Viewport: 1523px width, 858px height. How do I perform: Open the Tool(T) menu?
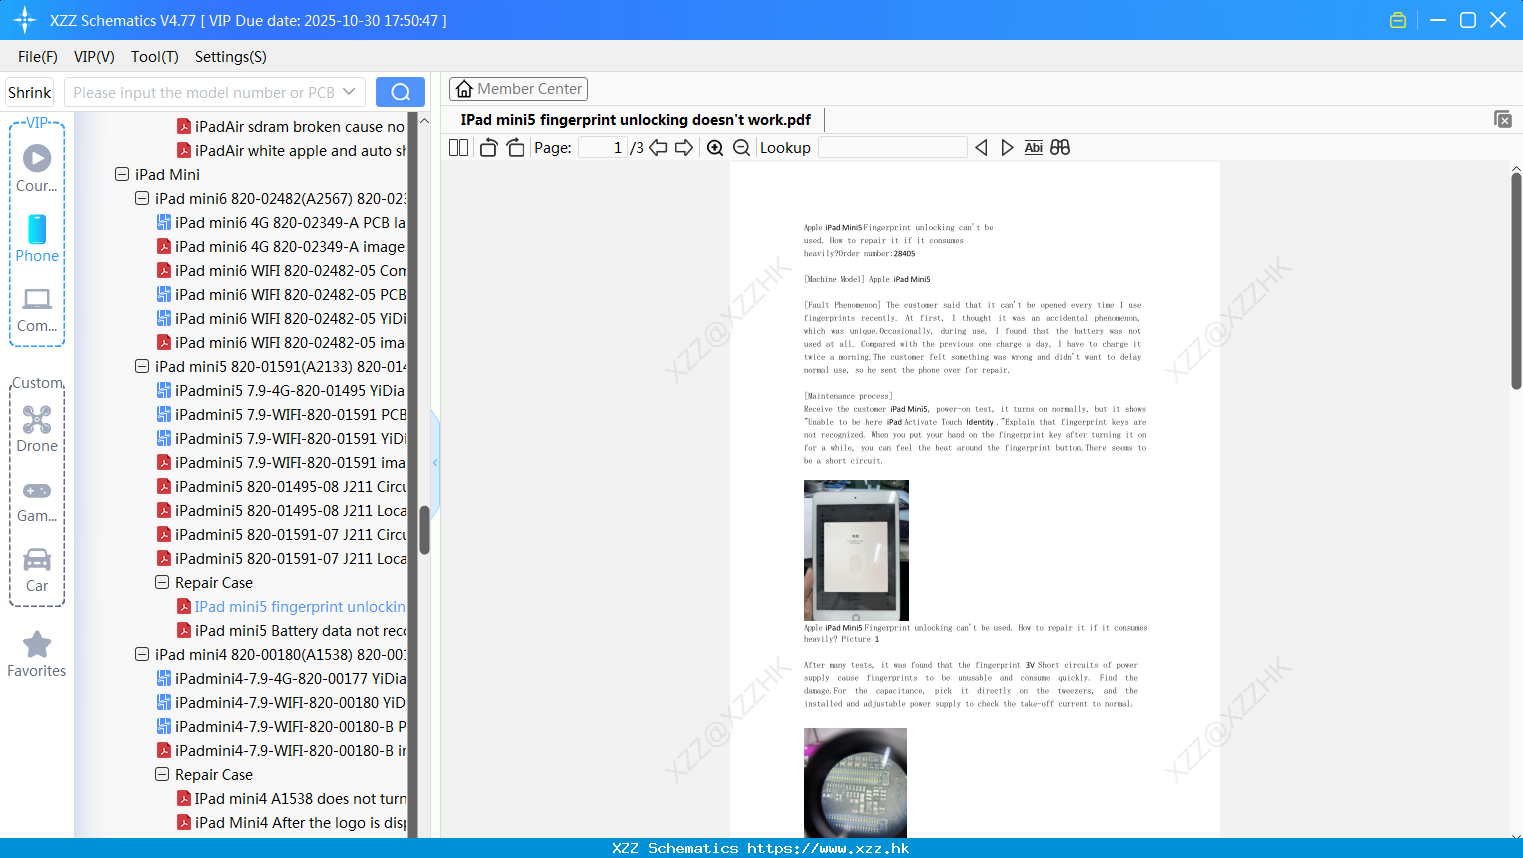pyautogui.click(x=155, y=57)
